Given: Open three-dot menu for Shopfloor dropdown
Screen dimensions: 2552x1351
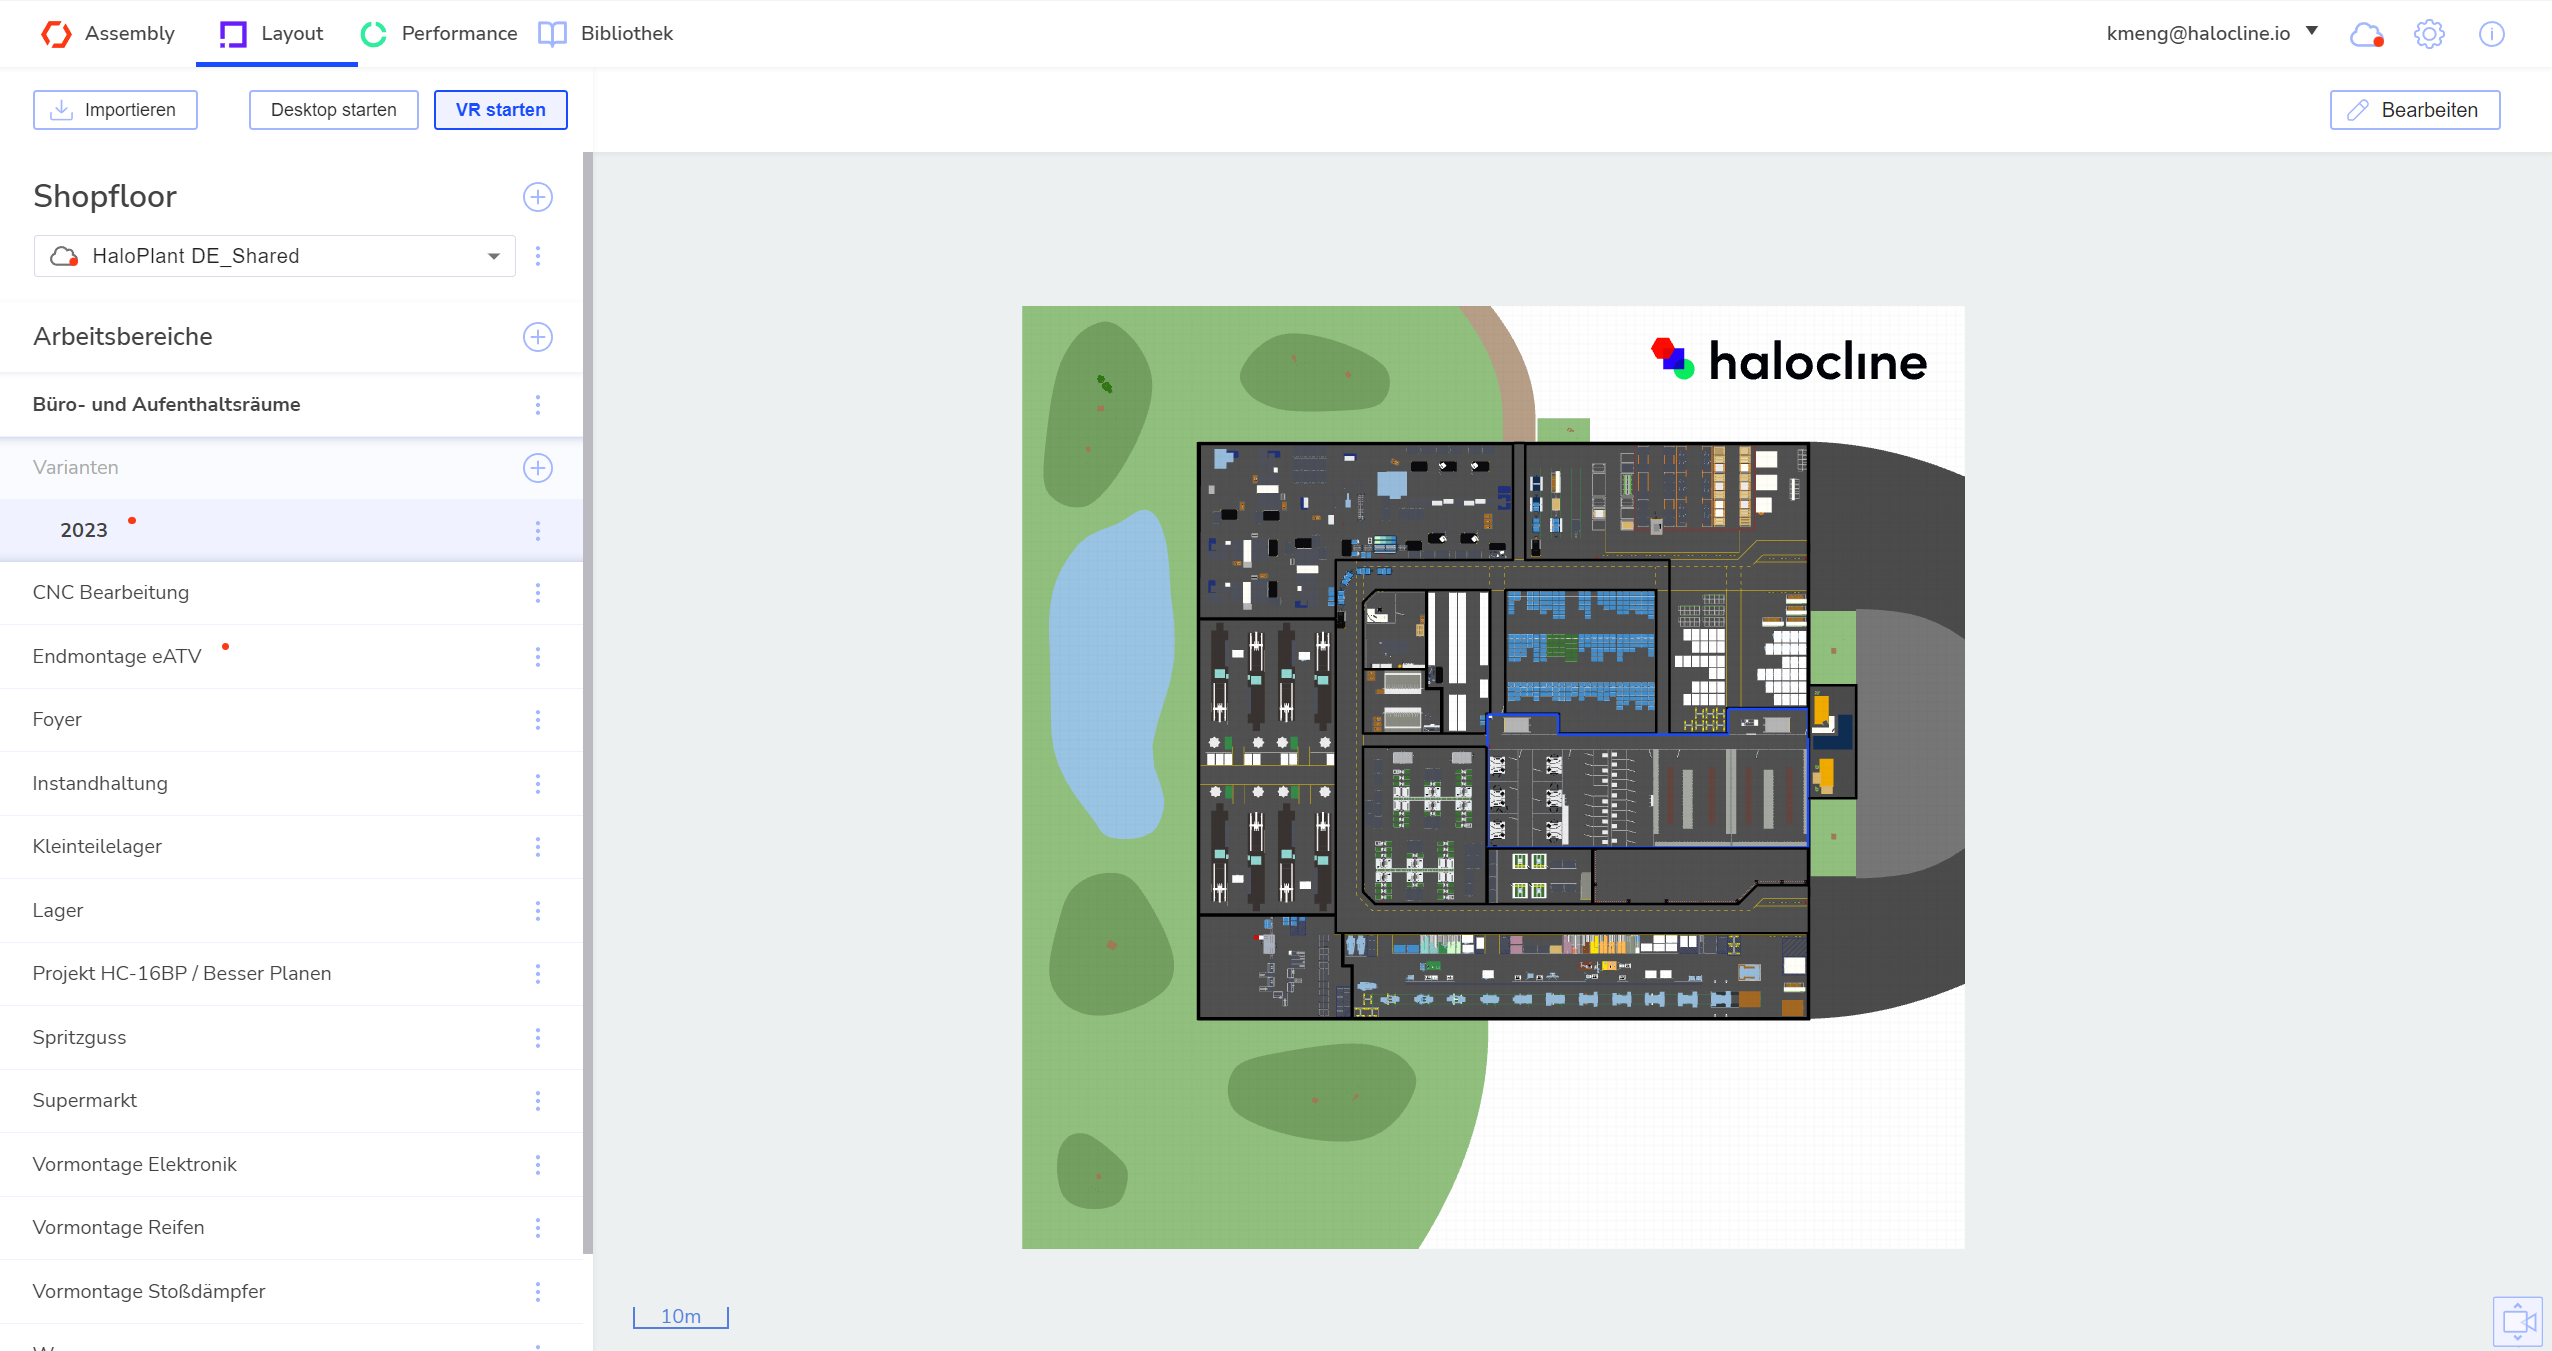Looking at the screenshot, I should tap(538, 256).
